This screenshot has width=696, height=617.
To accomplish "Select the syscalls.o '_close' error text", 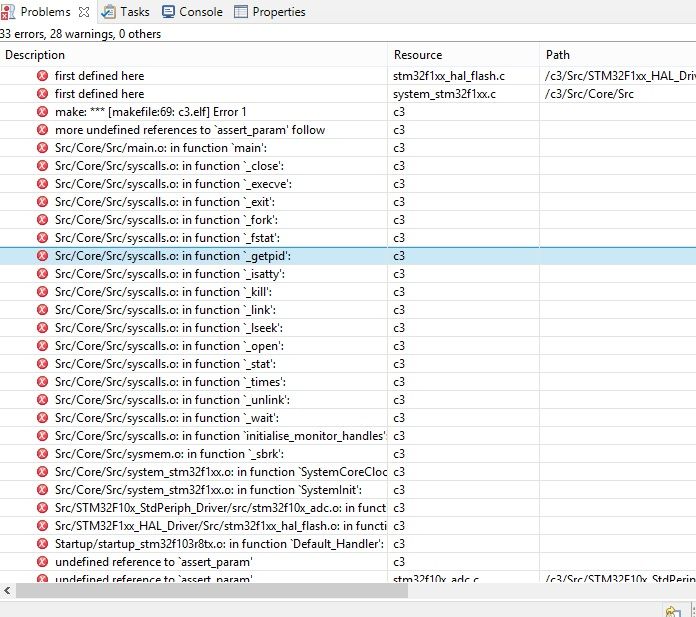I will [169, 166].
